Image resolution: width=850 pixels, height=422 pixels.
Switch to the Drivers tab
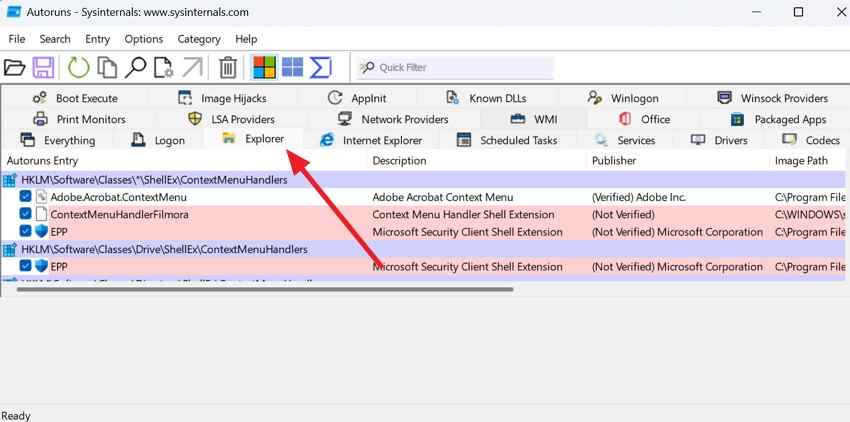(x=719, y=140)
